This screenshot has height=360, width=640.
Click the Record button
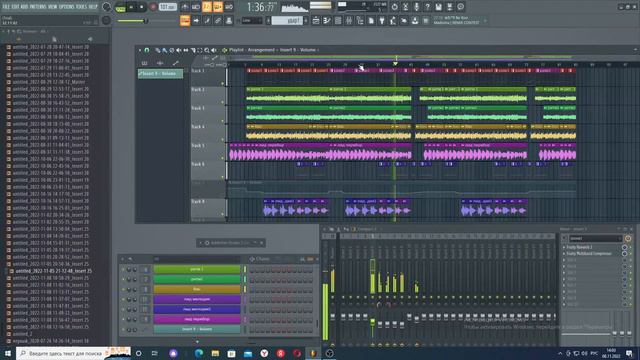click(x=153, y=7)
